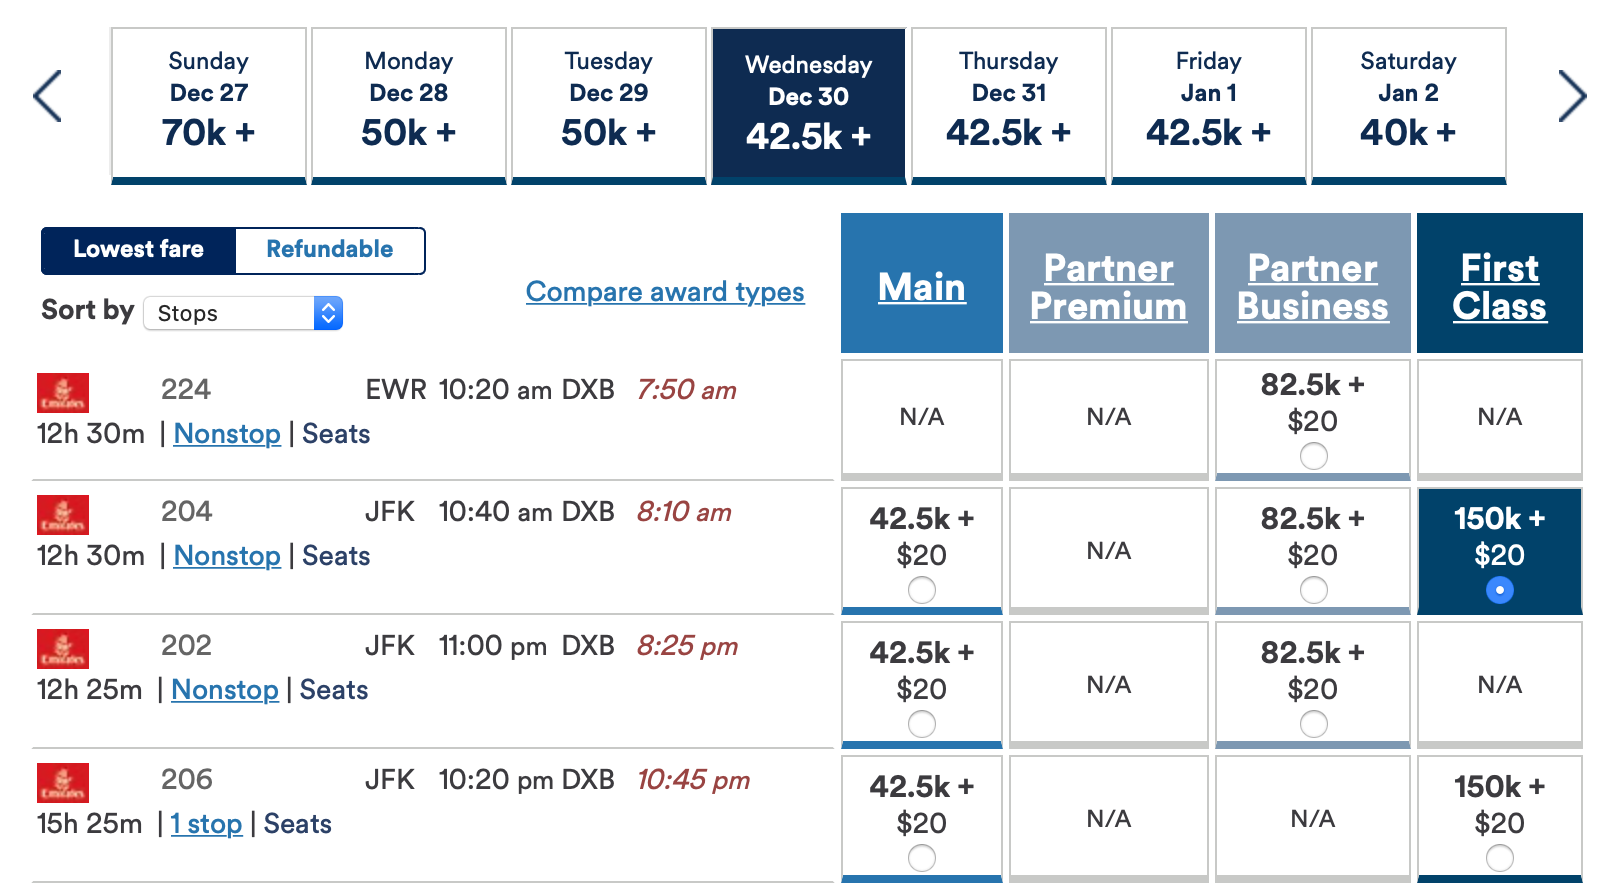Navigate to earlier dates using left chevron
This screenshot has height=888, width=1612.
(x=47, y=96)
